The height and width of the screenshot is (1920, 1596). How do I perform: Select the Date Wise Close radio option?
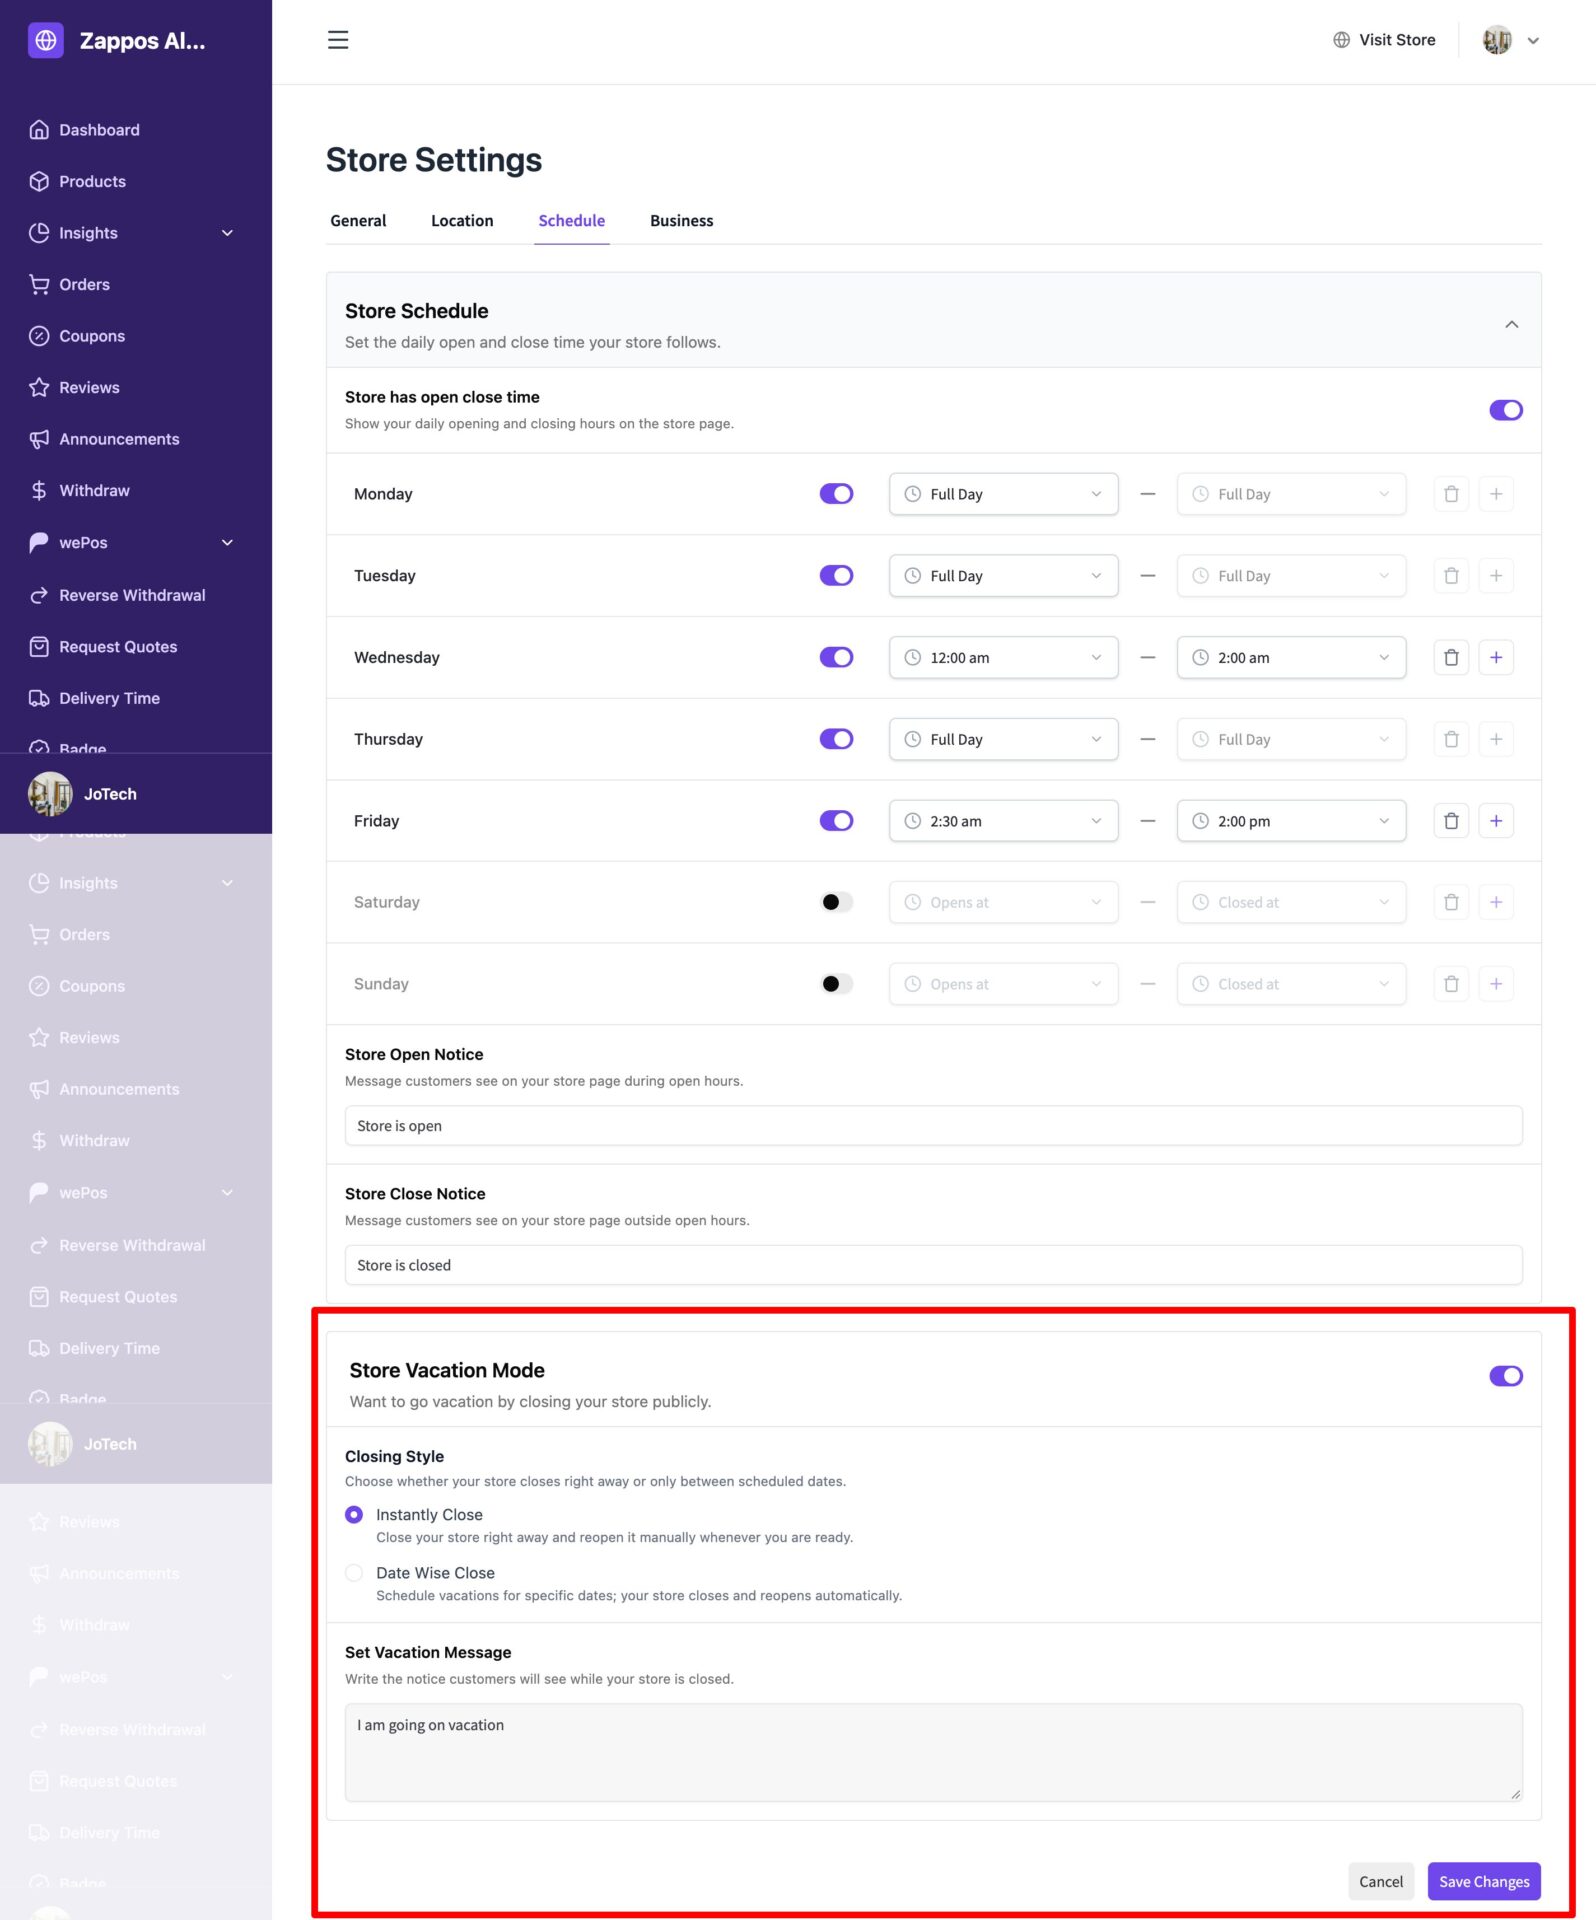point(354,1574)
